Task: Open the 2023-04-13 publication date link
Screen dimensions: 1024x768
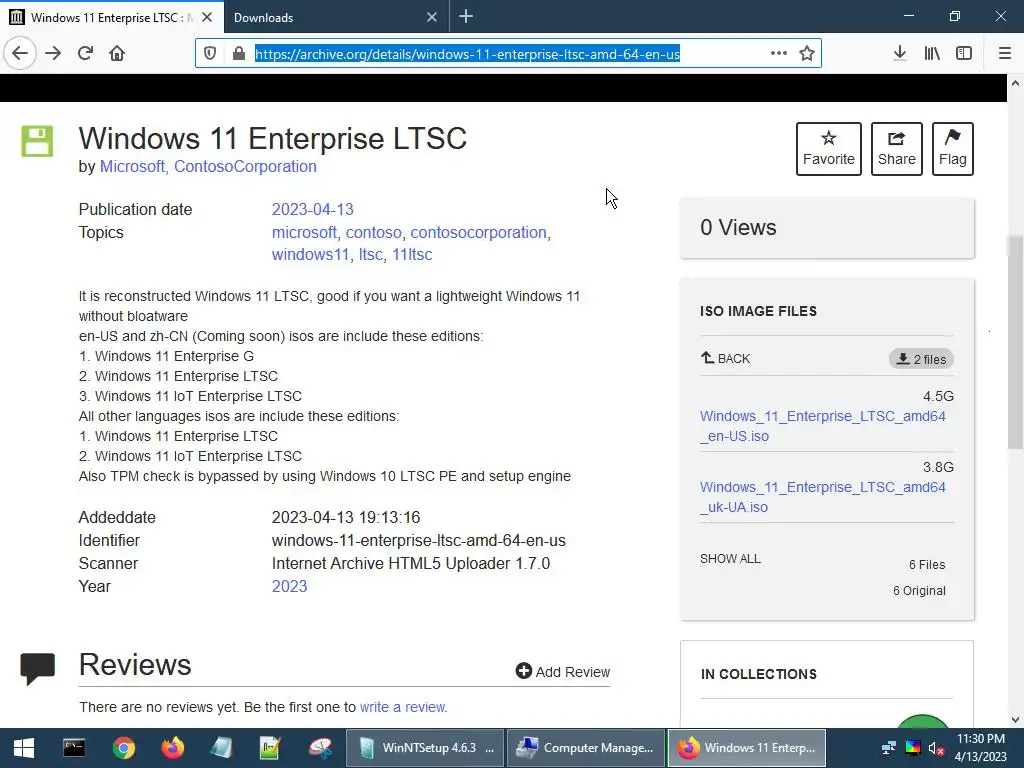Action: click(x=312, y=209)
